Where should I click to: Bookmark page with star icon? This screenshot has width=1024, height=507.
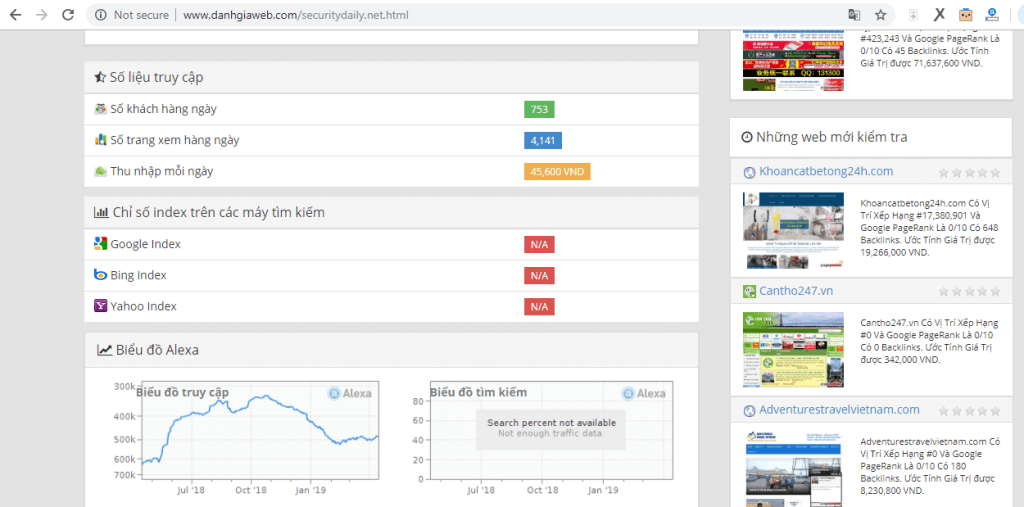tap(880, 14)
